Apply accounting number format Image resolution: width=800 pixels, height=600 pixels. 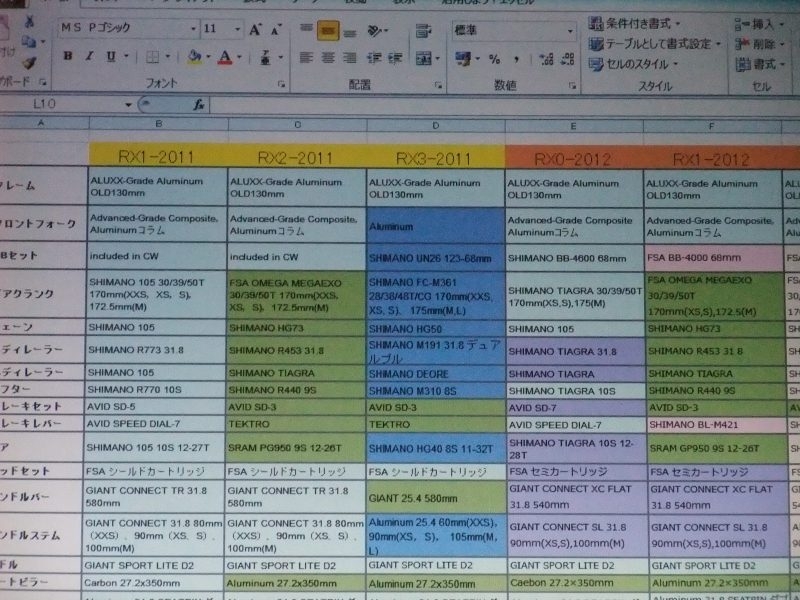(463, 59)
